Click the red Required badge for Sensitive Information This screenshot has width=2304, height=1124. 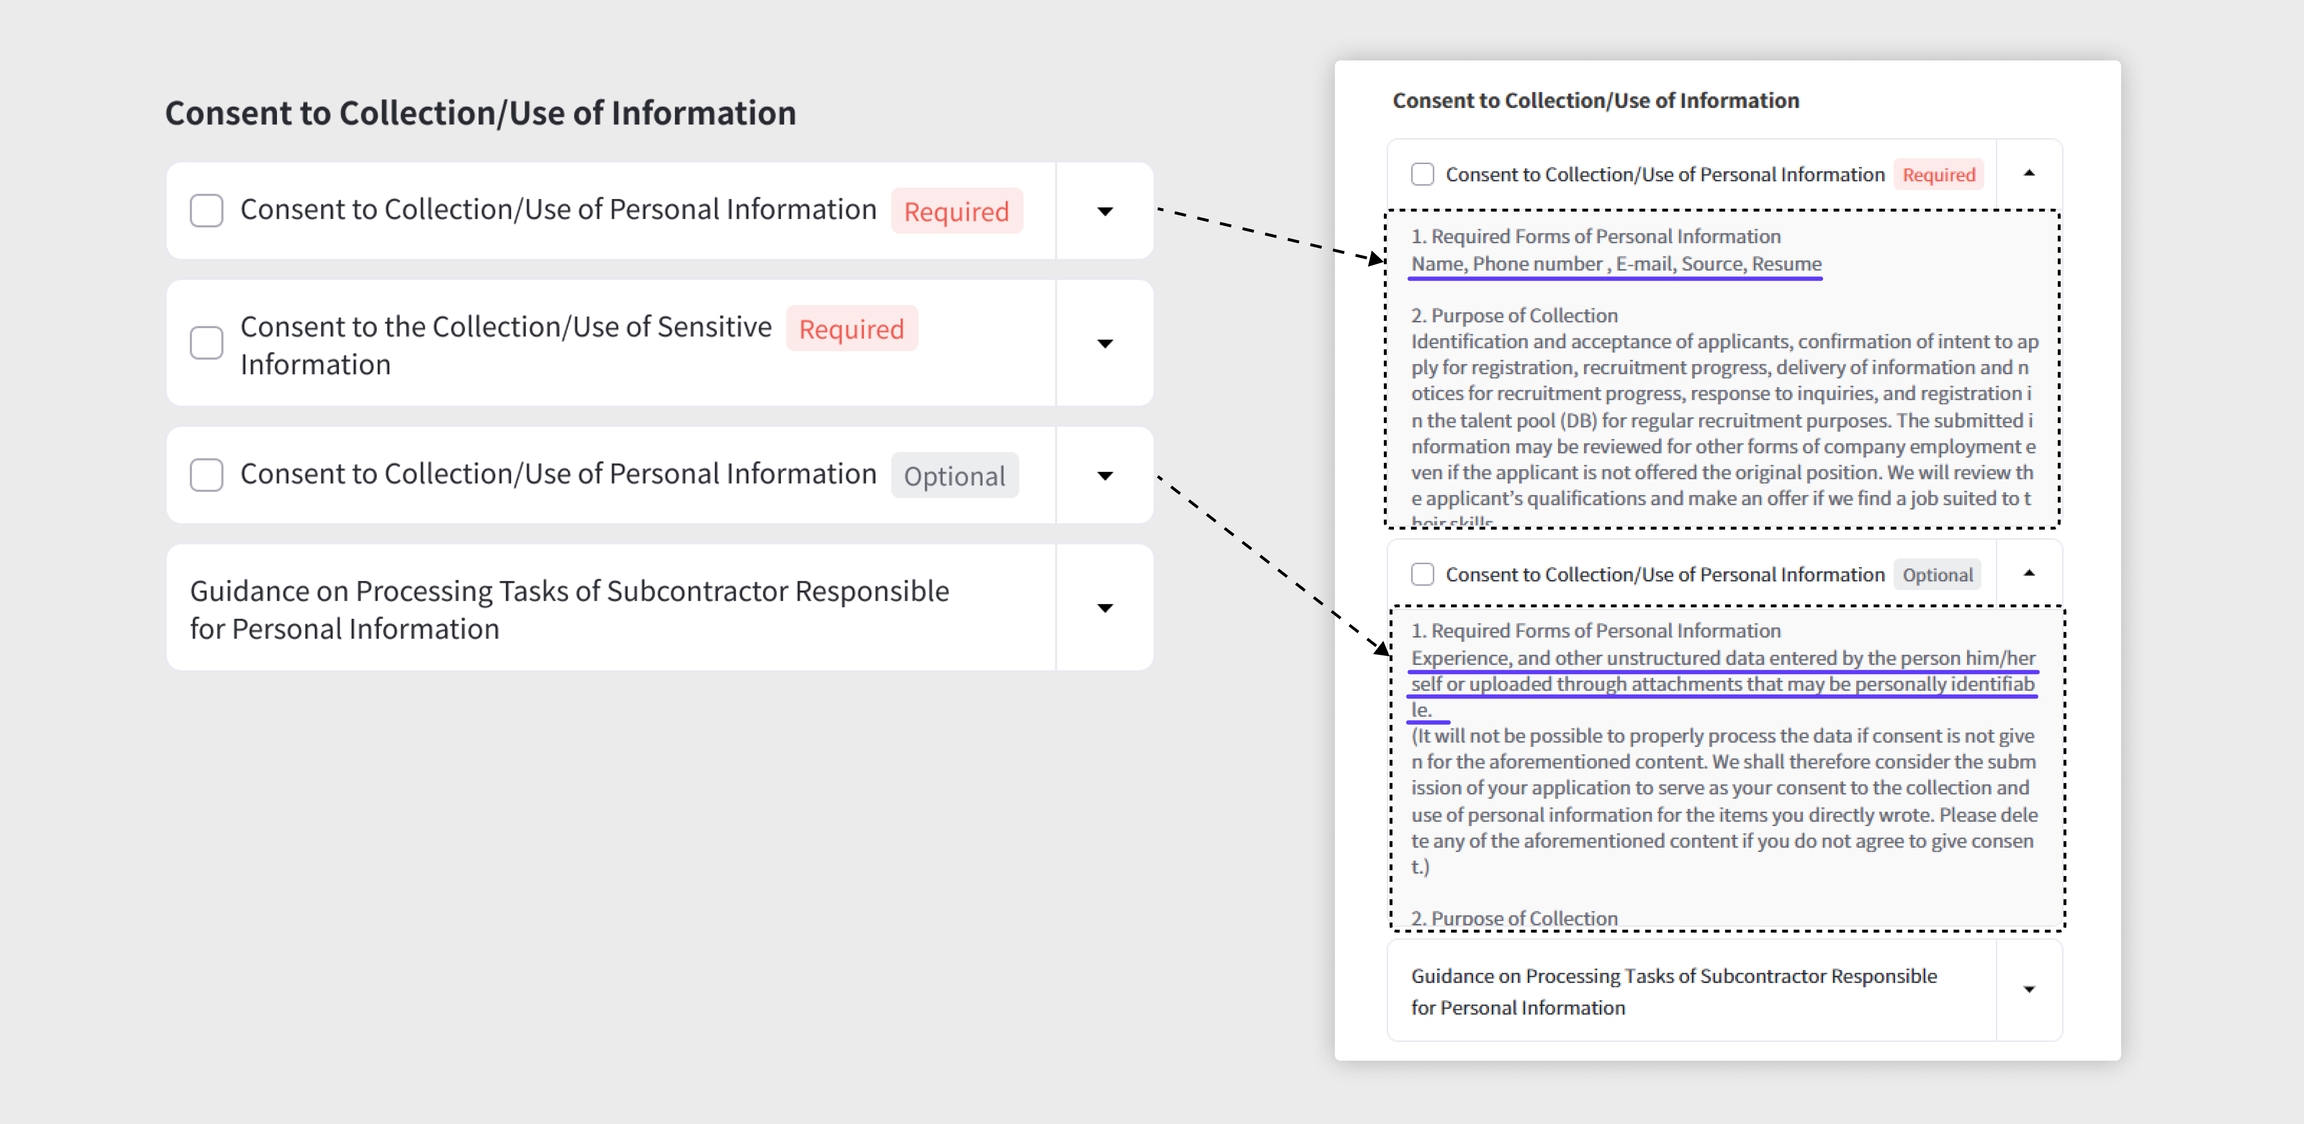(851, 329)
